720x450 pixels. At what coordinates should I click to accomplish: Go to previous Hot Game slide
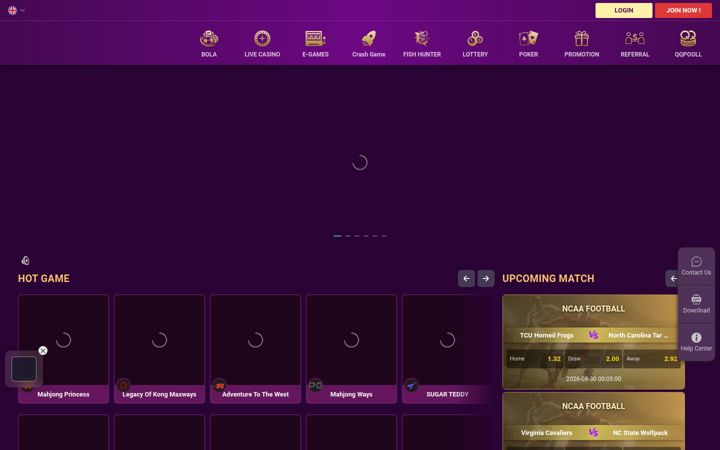click(466, 278)
